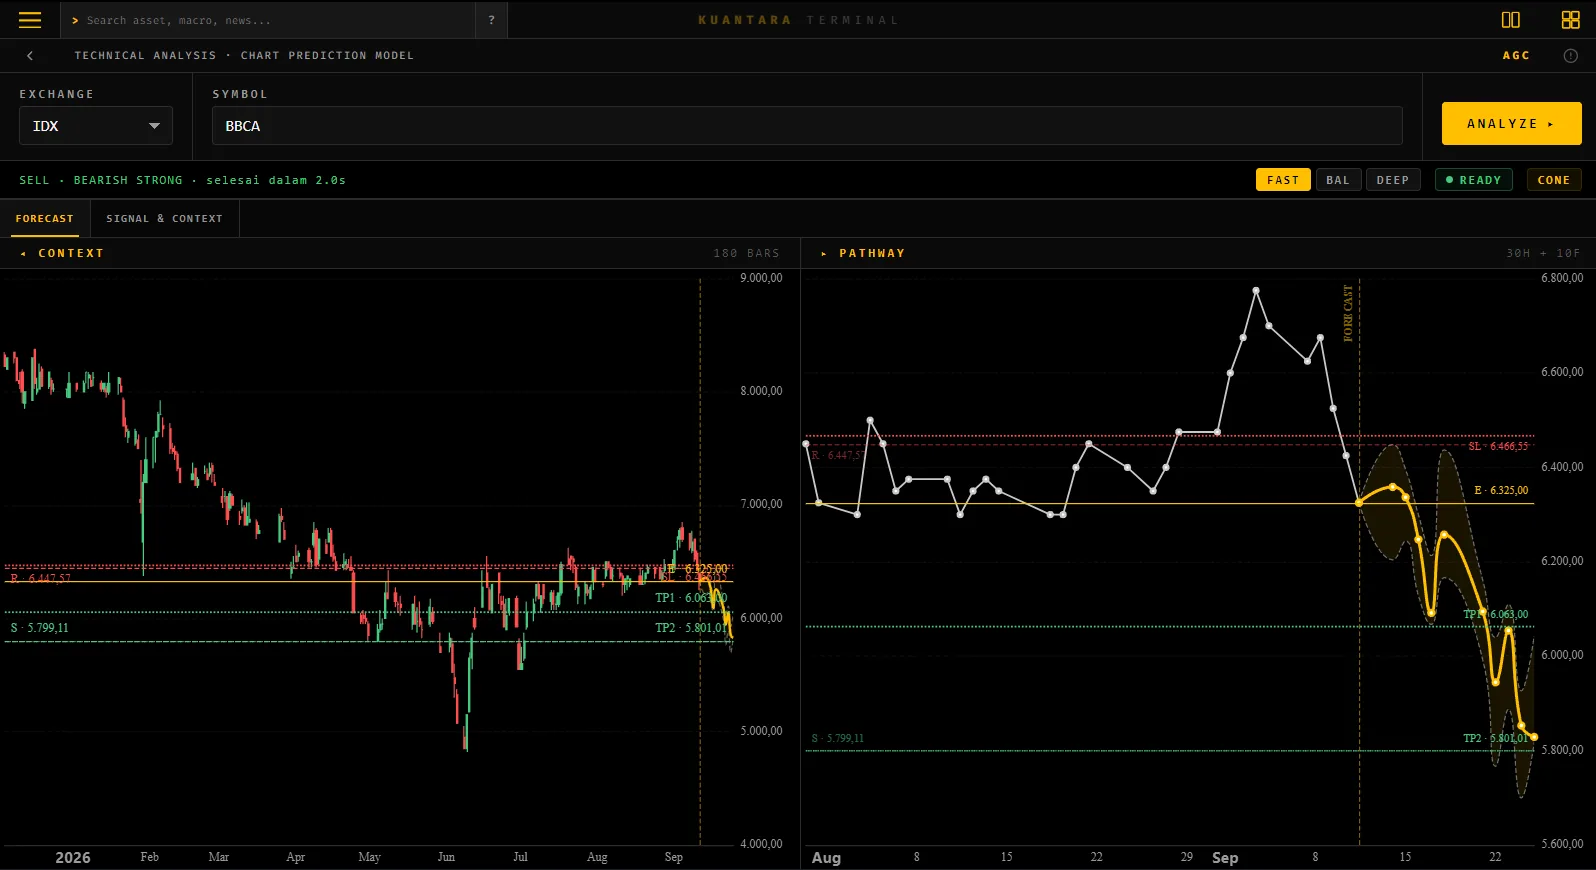This screenshot has height=870, width=1596.
Task: Click the 2026 year label on context axis
Action: tap(73, 858)
